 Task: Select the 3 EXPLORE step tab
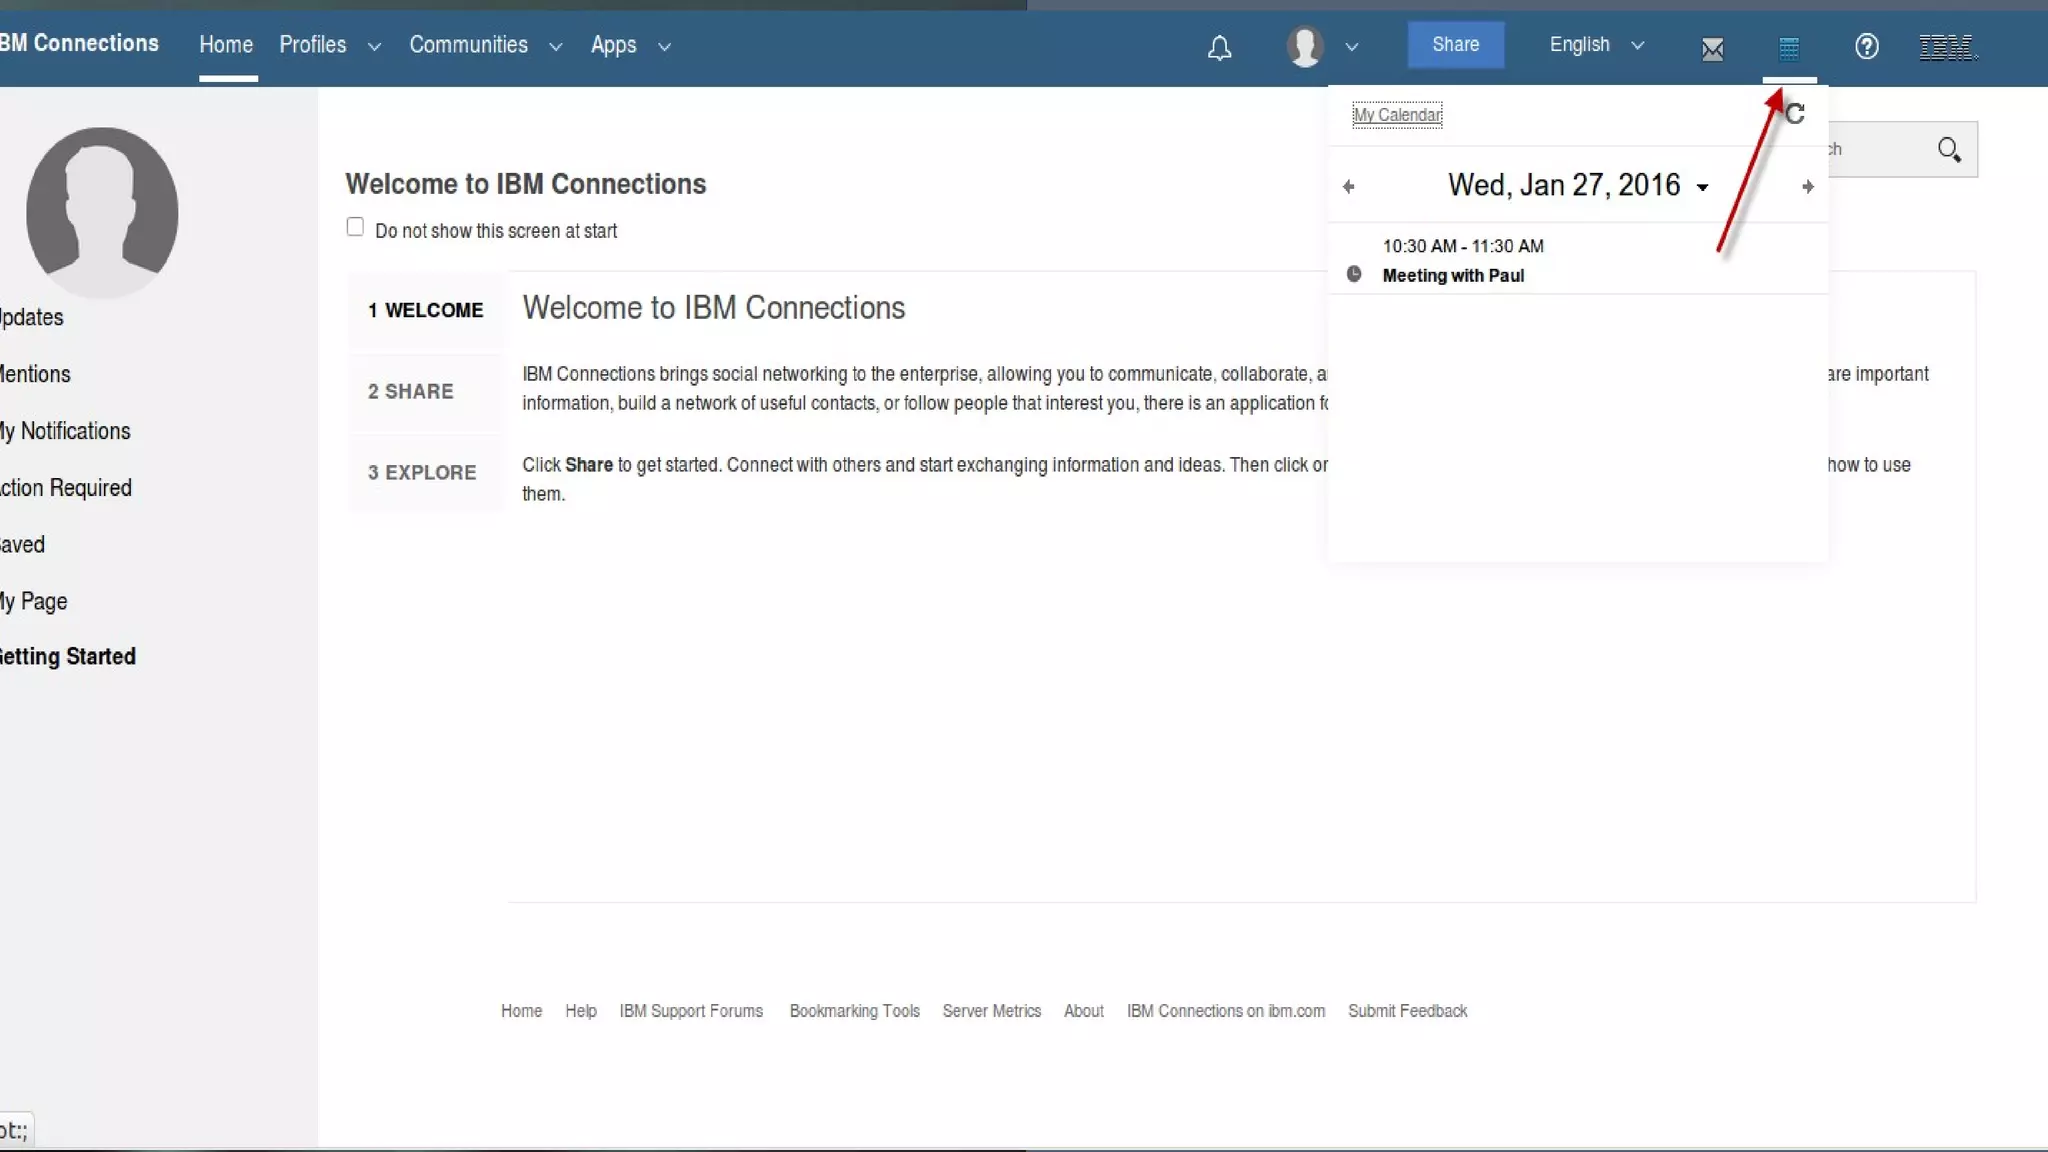(x=426, y=472)
